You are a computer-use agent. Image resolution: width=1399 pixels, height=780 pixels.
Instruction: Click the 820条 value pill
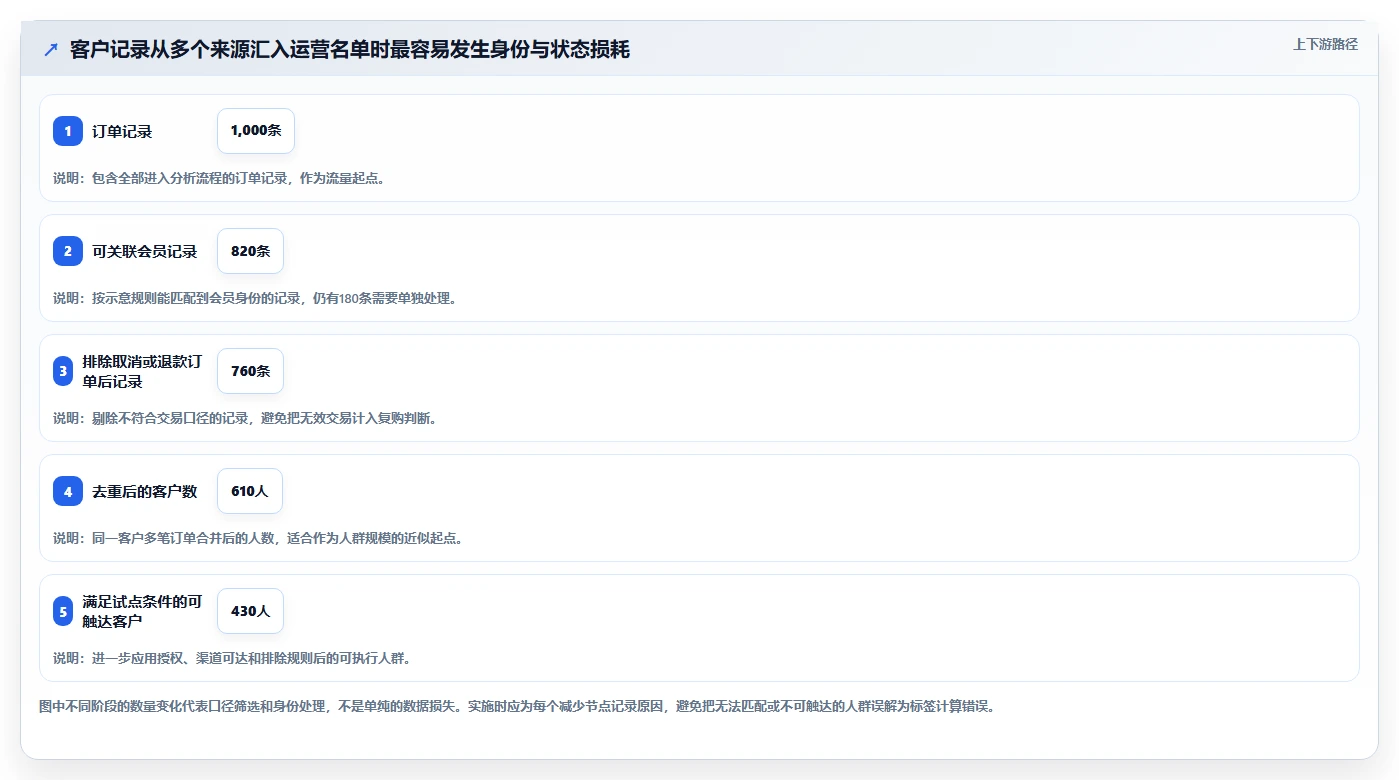[x=250, y=251]
